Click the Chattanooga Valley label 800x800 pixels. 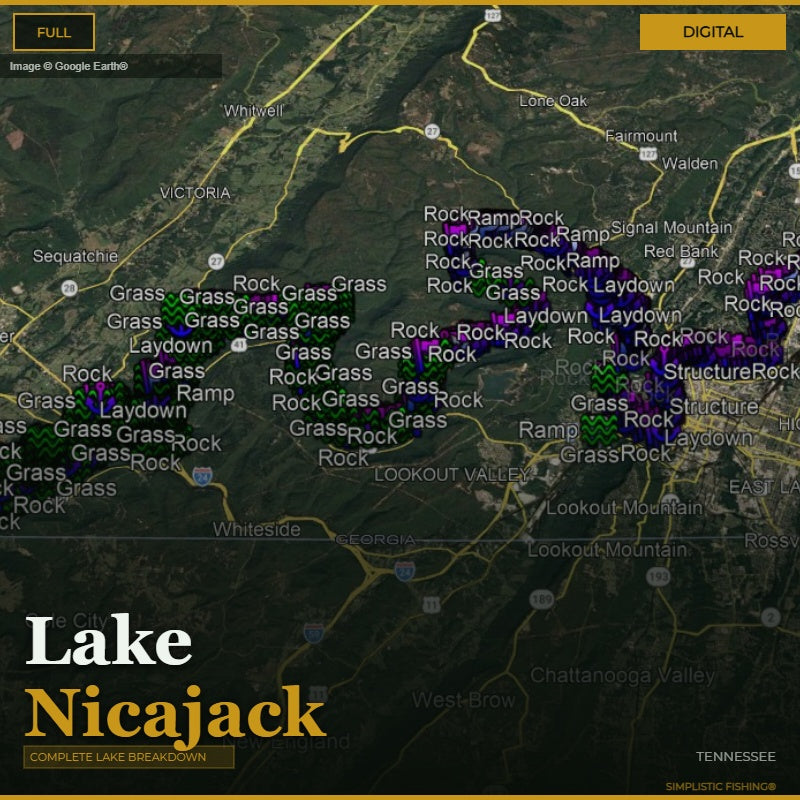point(622,676)
